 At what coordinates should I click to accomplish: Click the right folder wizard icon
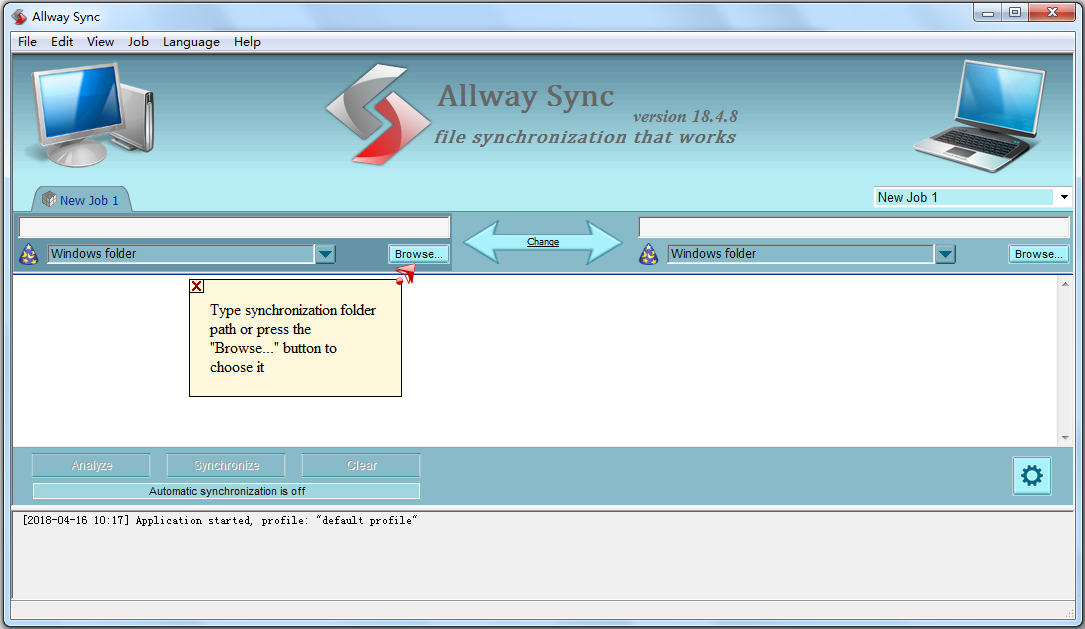[649, 254]
